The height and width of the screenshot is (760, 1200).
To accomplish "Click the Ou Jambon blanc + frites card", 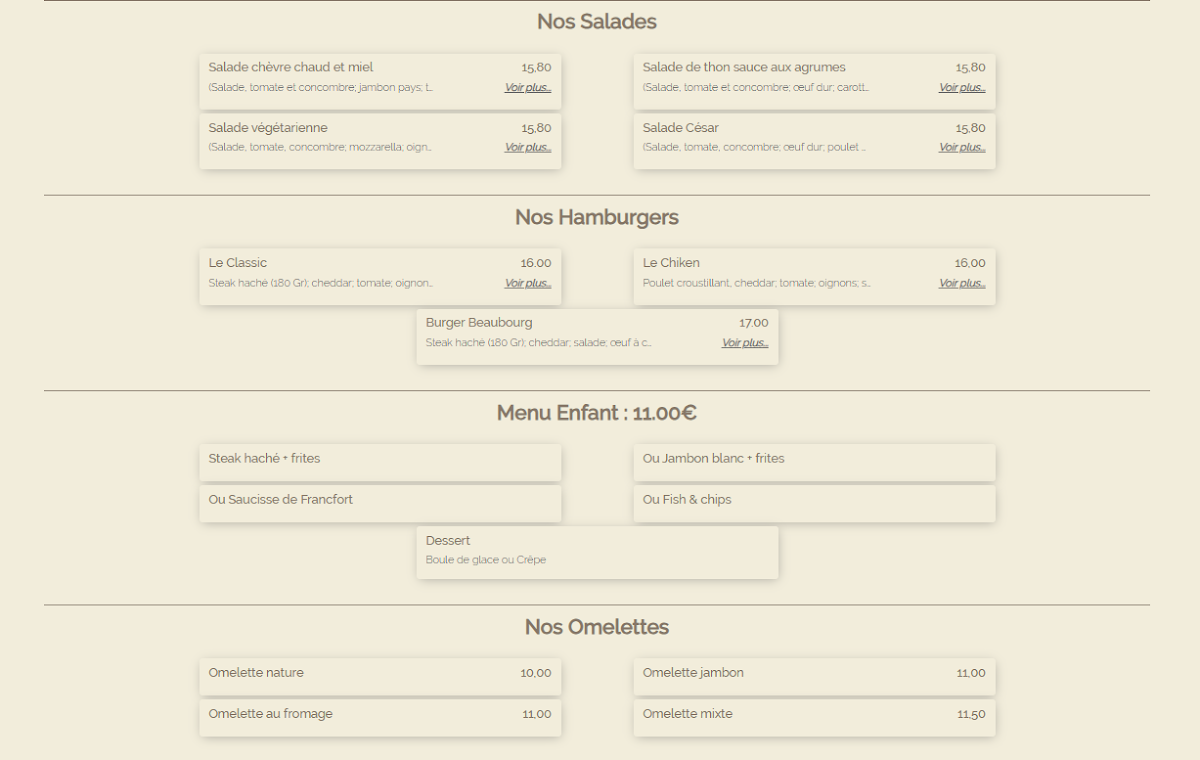I will click(814, 462).
